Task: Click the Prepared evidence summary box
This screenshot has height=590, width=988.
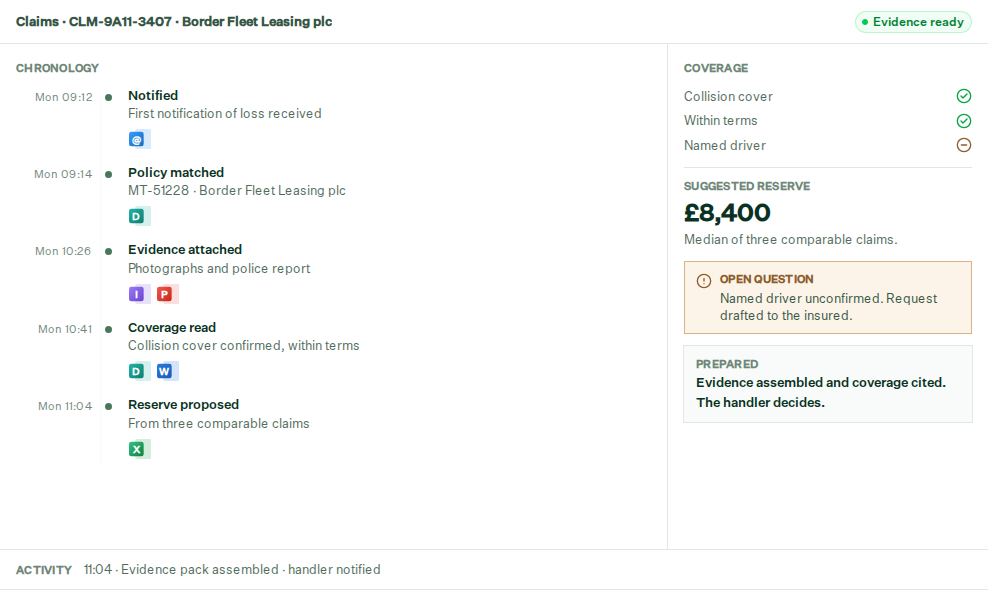Action: [x=827, y=384]
